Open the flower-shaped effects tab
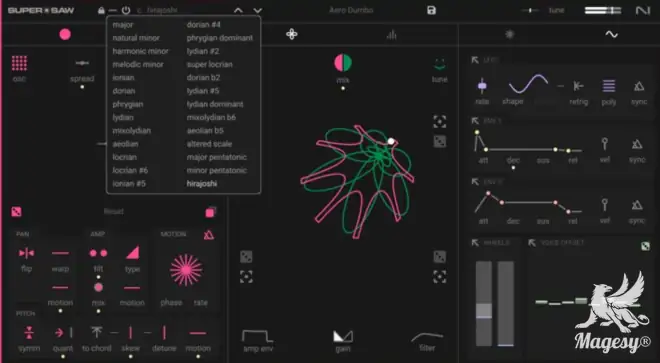 [292, 35]
